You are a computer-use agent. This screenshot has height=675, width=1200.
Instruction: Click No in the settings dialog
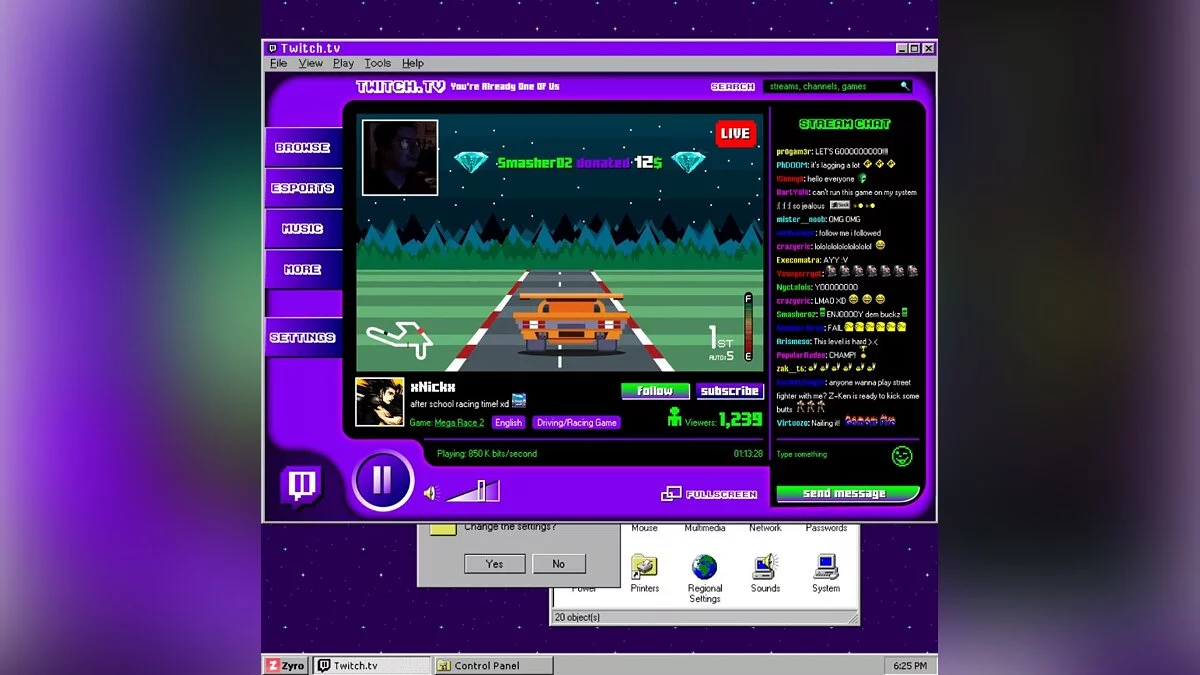[558, 564]
